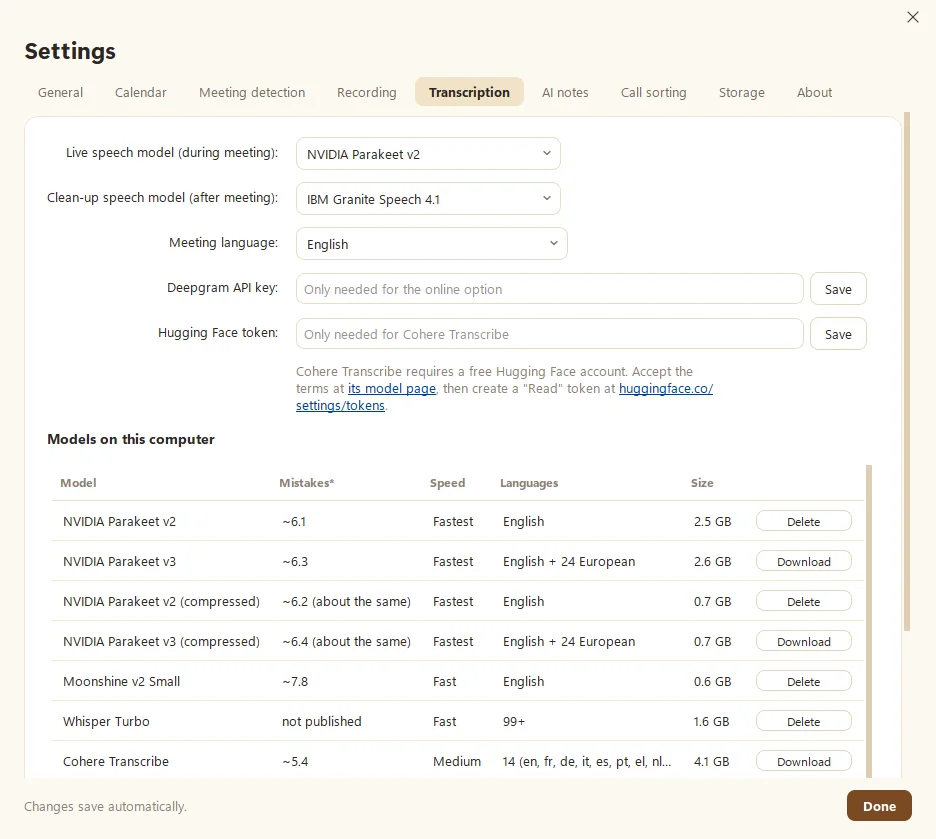
Task: Open the Live speech model dropdown
Action: (x=428, y=154)
